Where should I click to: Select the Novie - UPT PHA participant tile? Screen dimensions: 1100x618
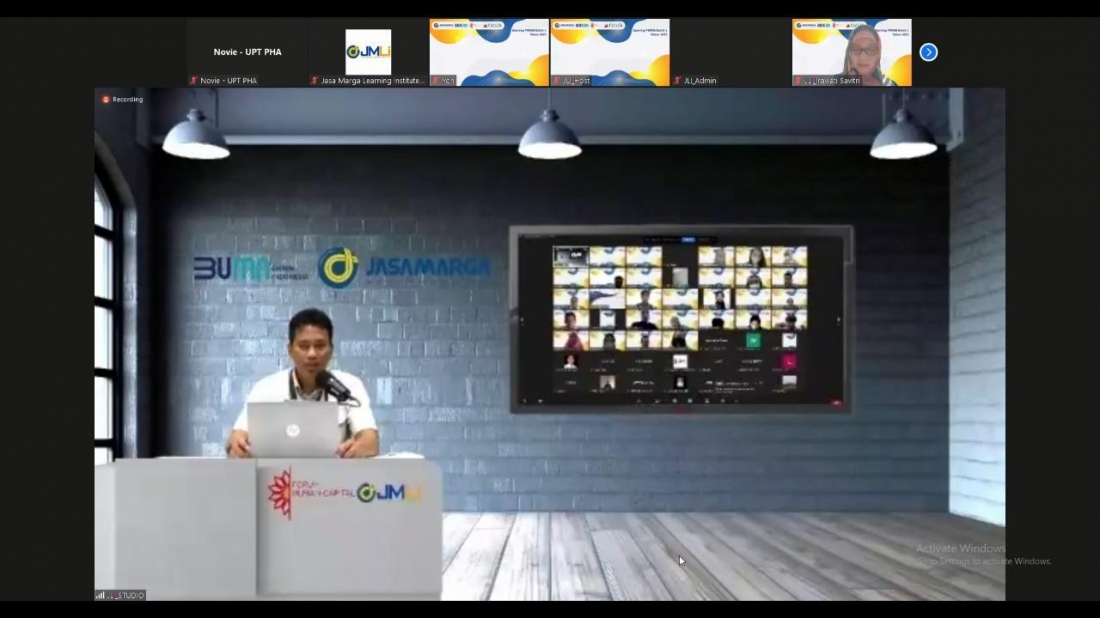tap(247, 53)
